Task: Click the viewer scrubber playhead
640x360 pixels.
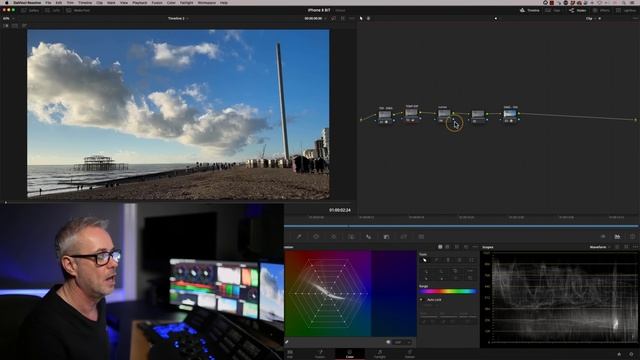Action: [6, 202]
